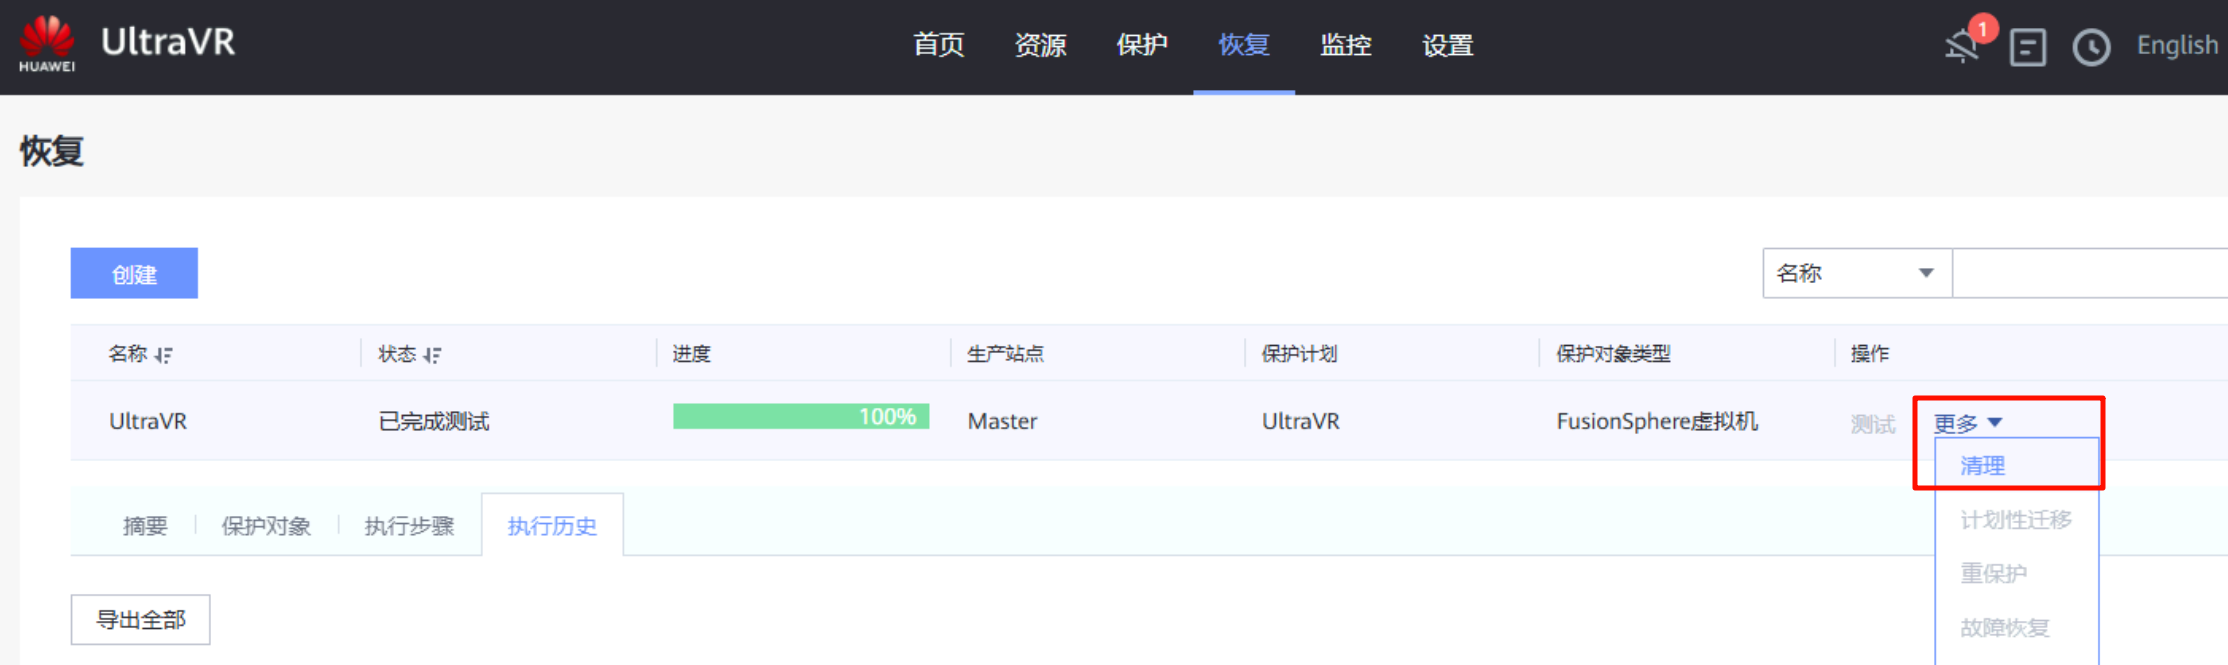Sort by name column sort icon
This screenshot has width=2228, height=665.
[164, 355]
